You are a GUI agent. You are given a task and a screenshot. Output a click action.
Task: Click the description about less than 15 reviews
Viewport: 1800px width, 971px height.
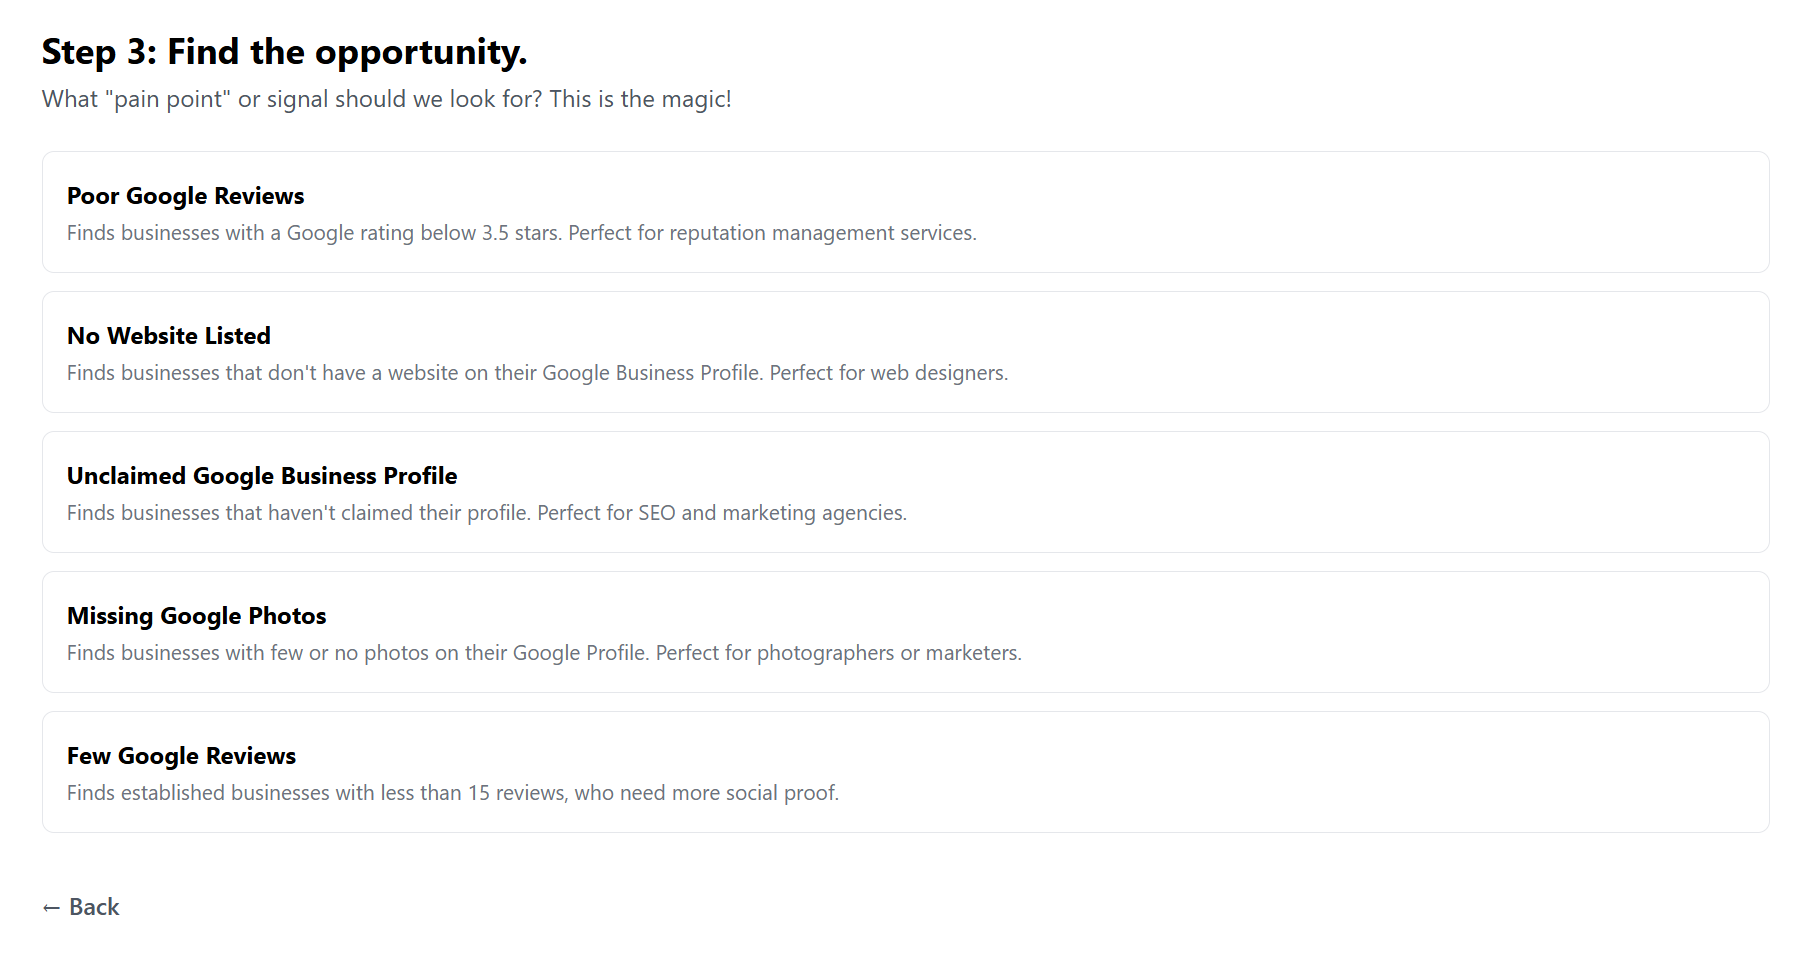(452, 793)
